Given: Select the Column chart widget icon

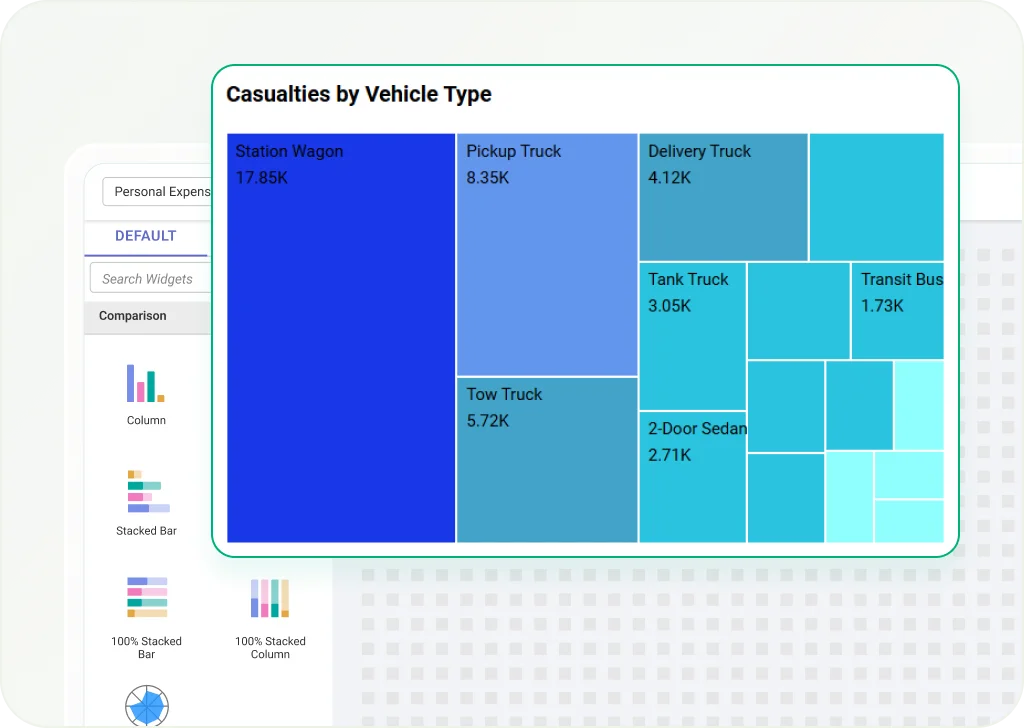Looking at the screenshot, I should [x=146, y=384].
